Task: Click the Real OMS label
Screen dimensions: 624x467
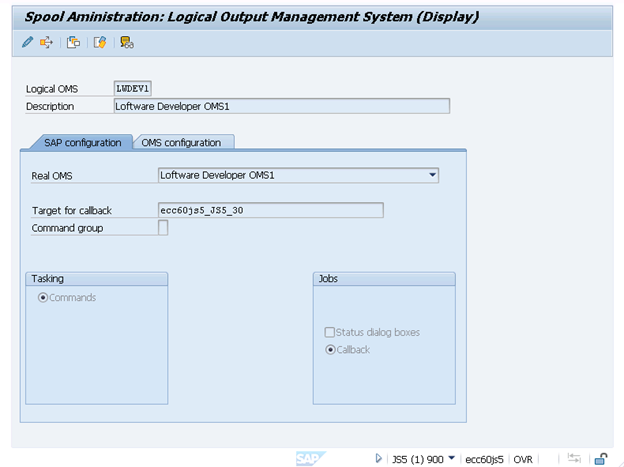Action: tap(52, 176)
